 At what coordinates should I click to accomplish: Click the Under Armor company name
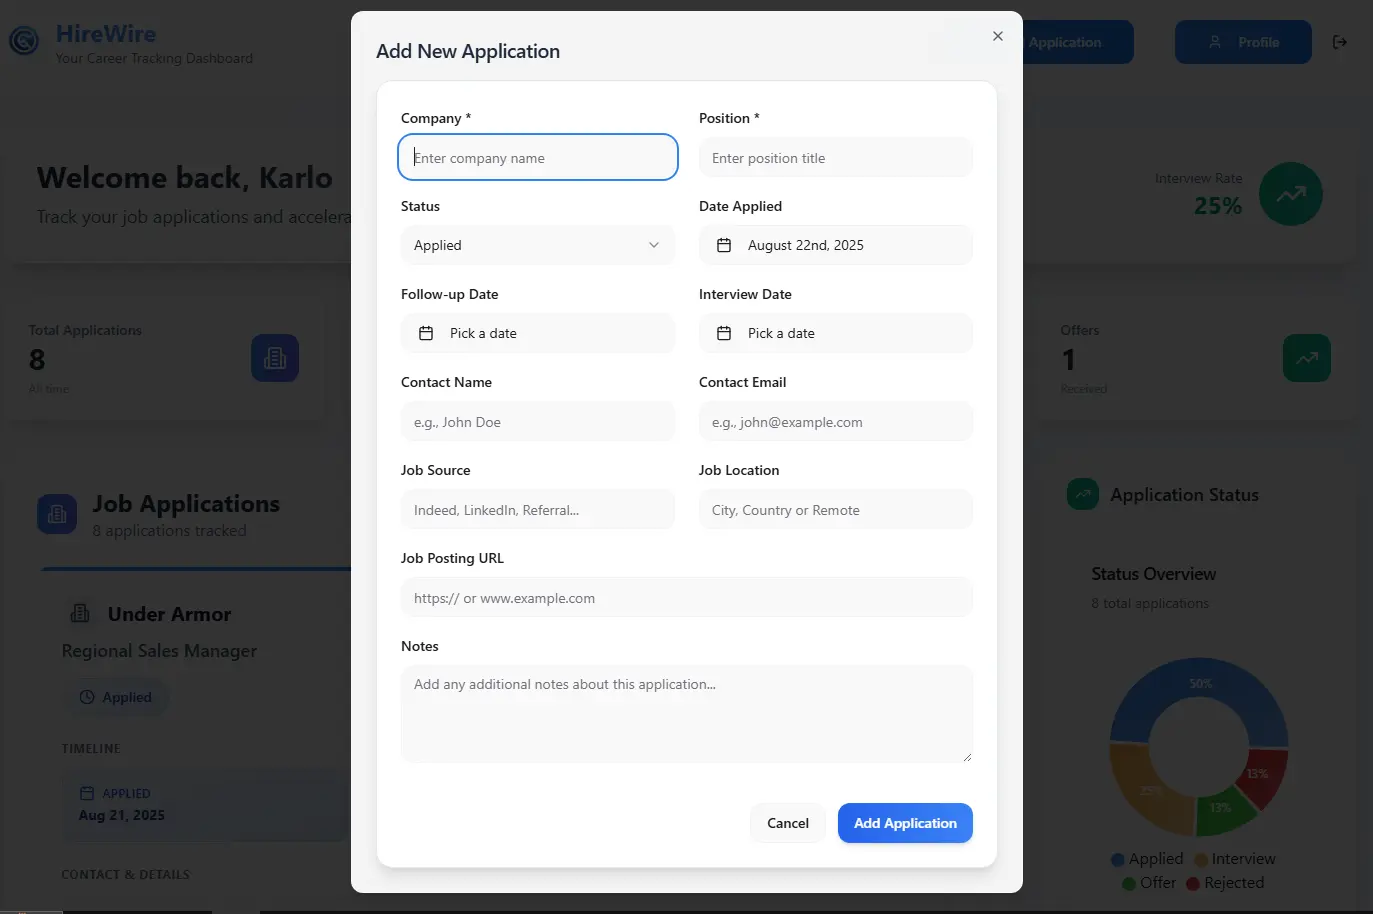[x=169, y=614]
